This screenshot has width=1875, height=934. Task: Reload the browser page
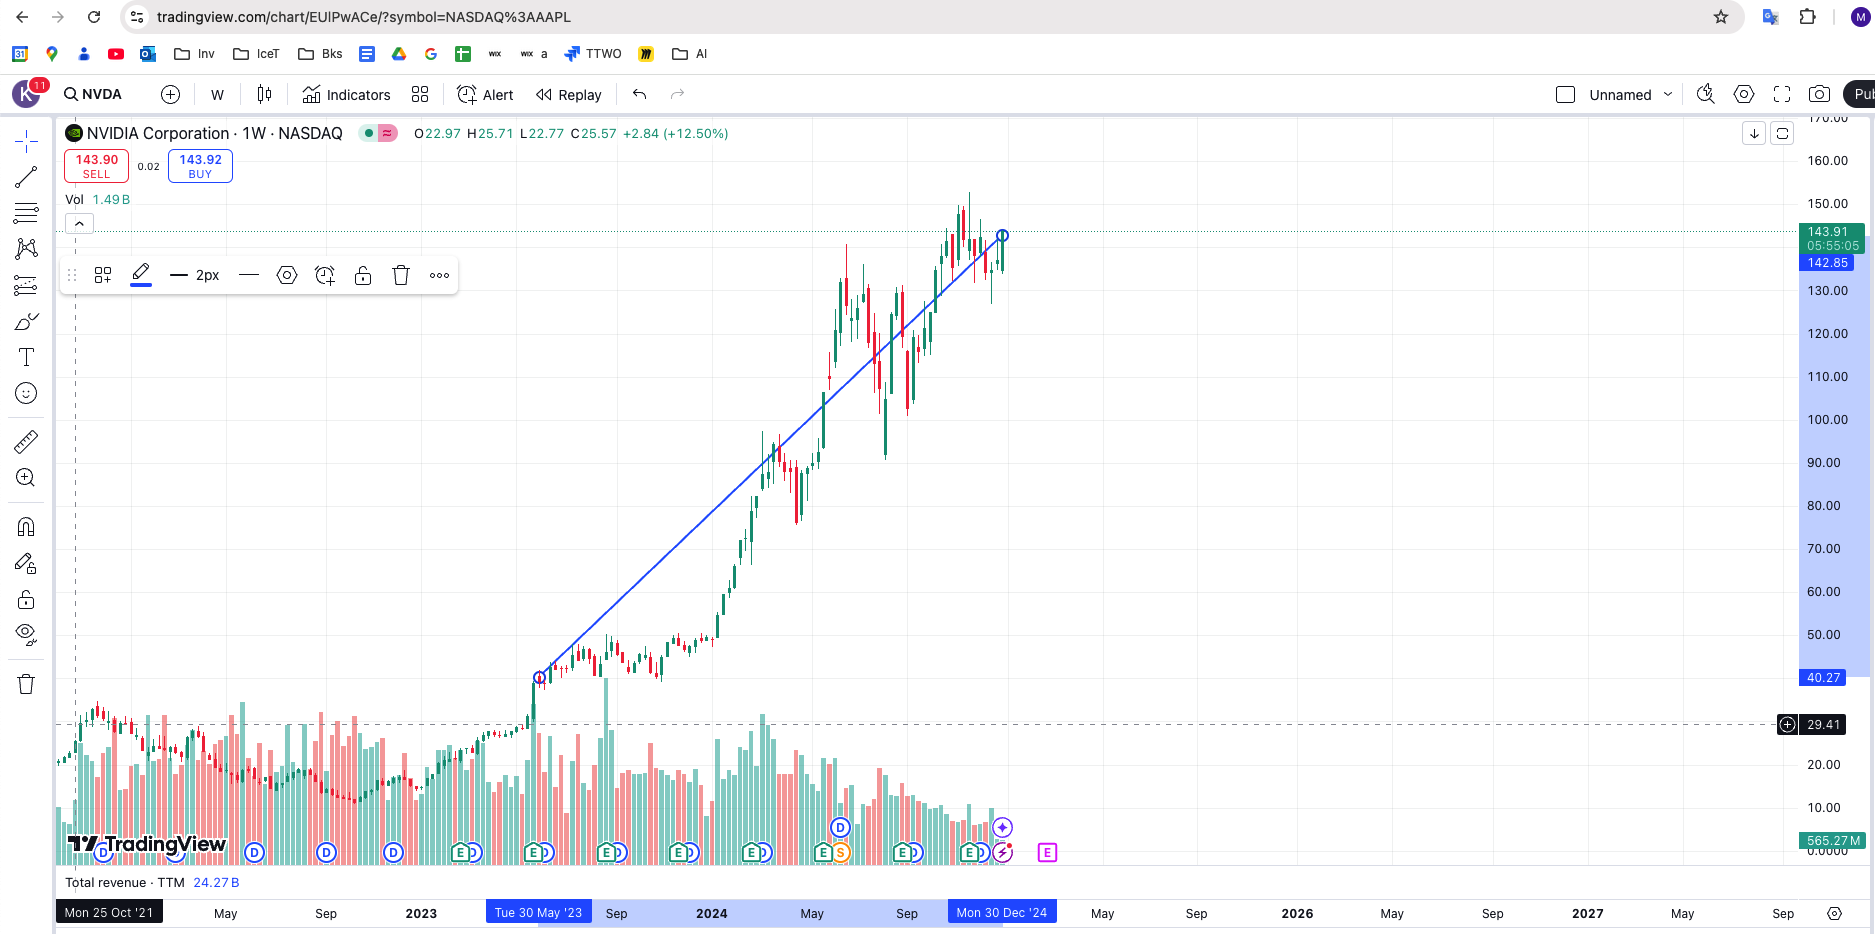(x=94, y=17)
